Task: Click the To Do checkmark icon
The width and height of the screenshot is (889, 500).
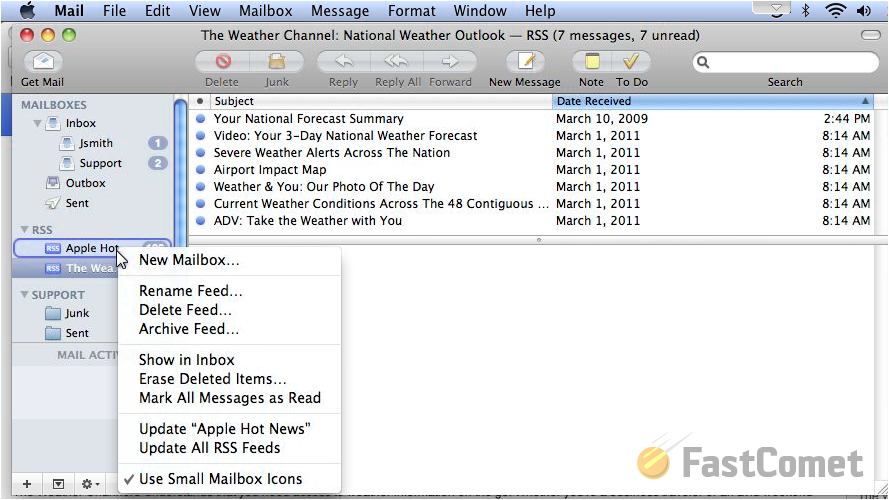Action: coord(631,61)
